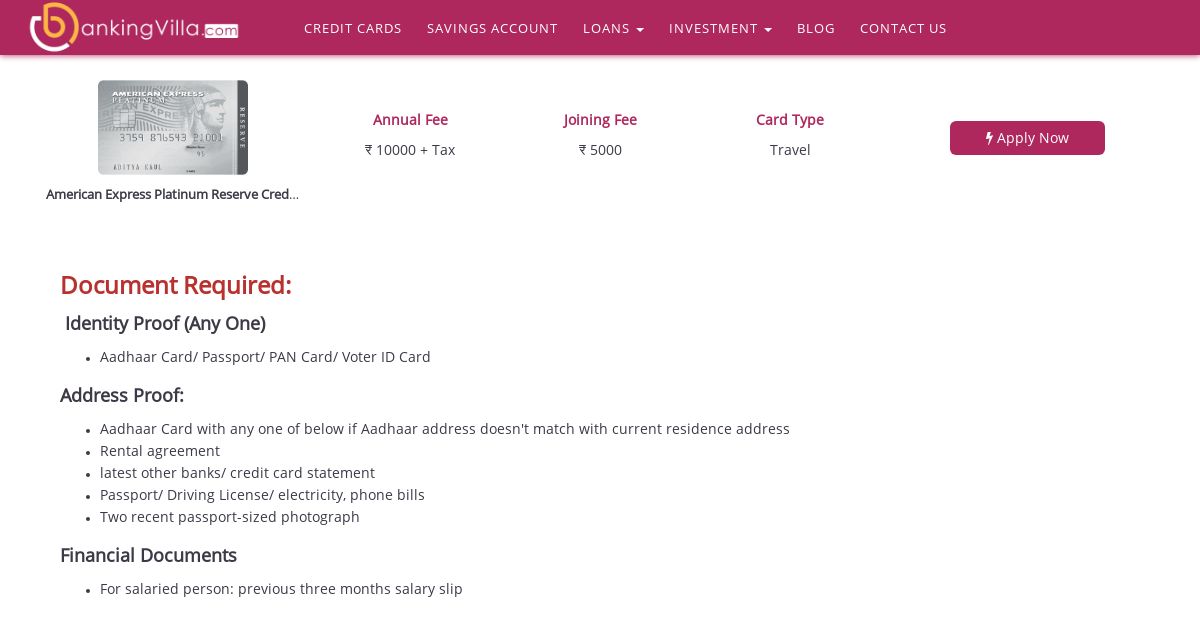
Task: Go to the Savings Account page
Action: coord(492,28)
